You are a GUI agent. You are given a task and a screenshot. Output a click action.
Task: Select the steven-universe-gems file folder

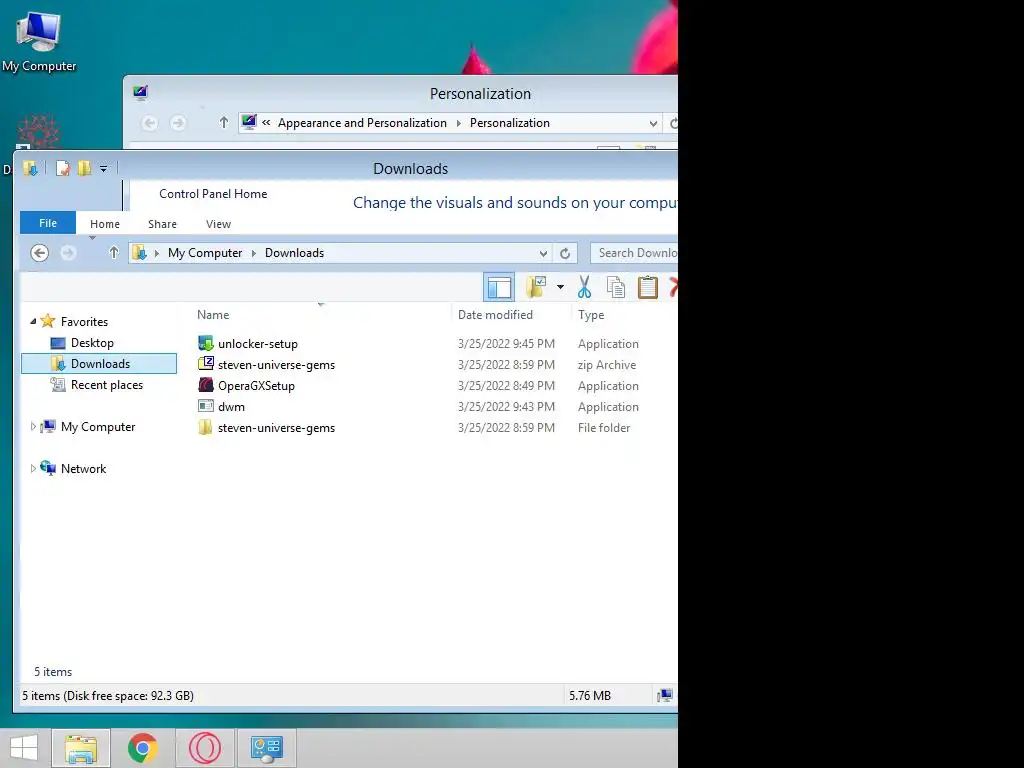[276, 428]
